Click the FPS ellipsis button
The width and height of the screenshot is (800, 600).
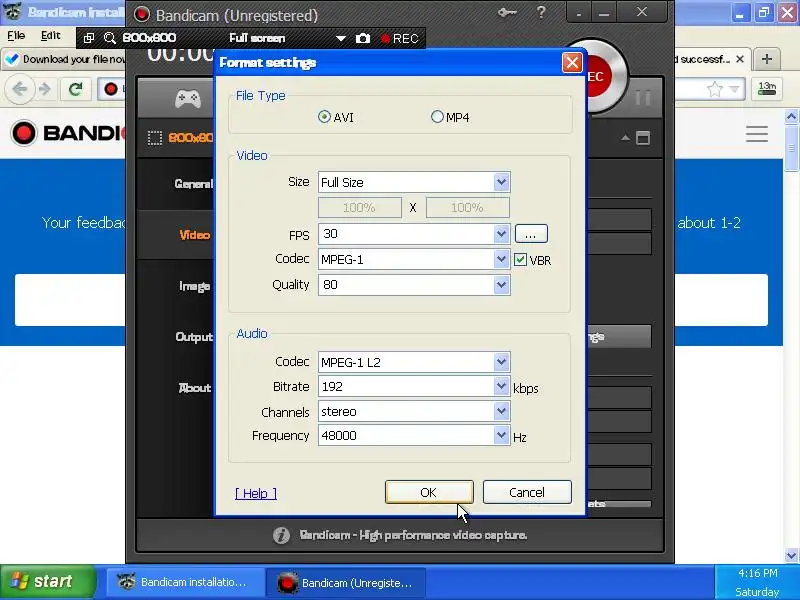[x=531, y=234]
